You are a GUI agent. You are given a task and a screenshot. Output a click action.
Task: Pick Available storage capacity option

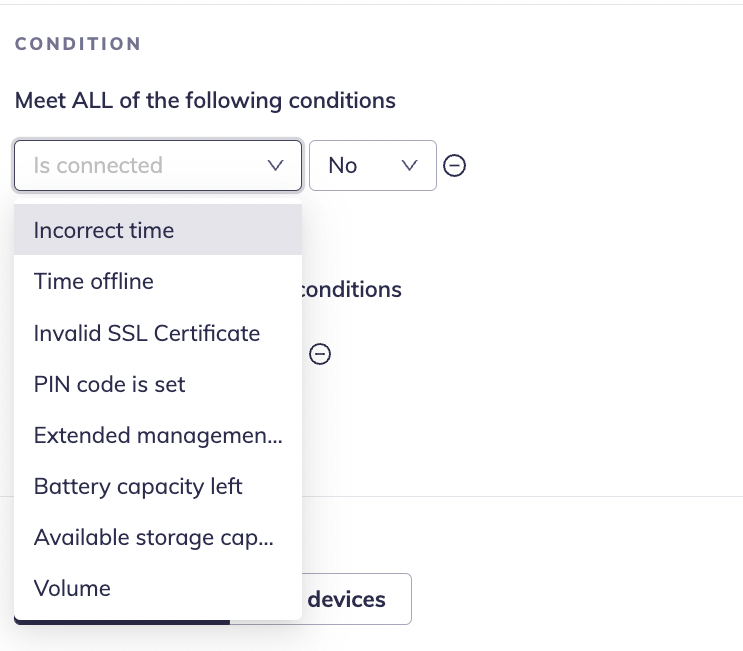(x=154, y=537)
